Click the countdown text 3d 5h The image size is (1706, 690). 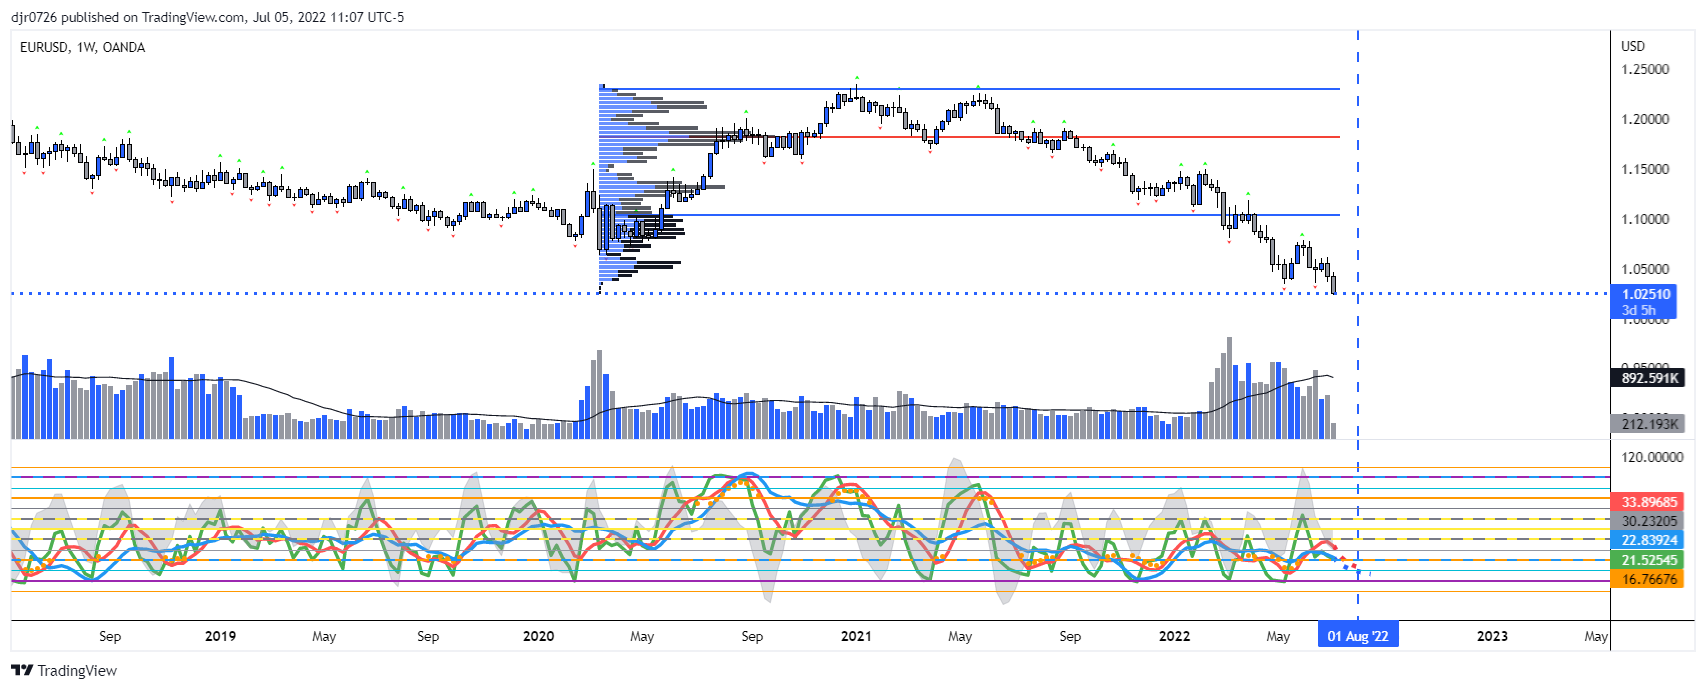[1639, 310]
